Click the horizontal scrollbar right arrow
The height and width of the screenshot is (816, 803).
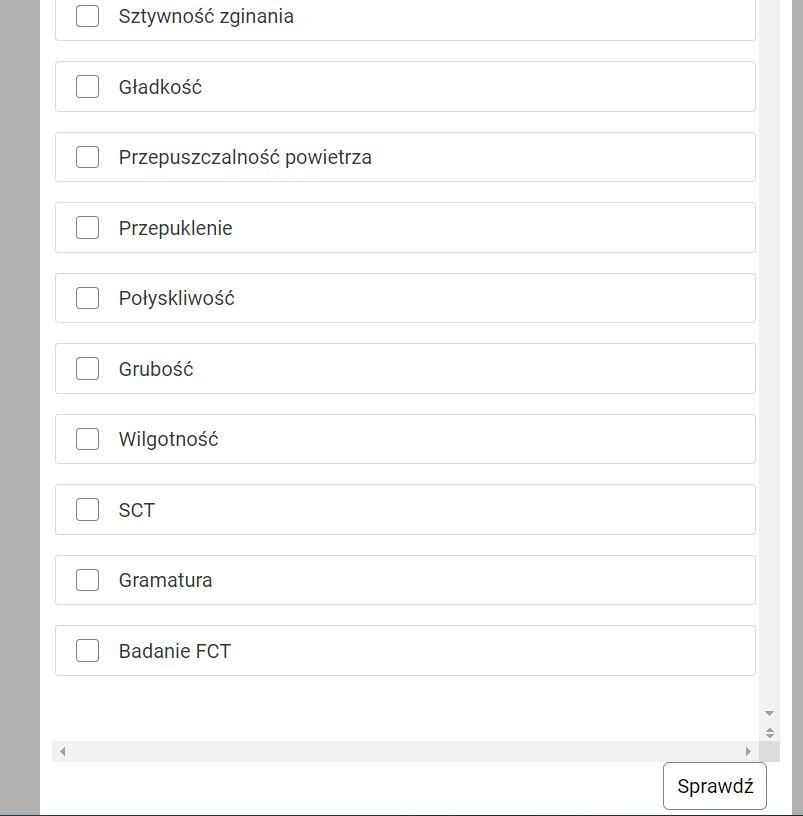[748, 751]
